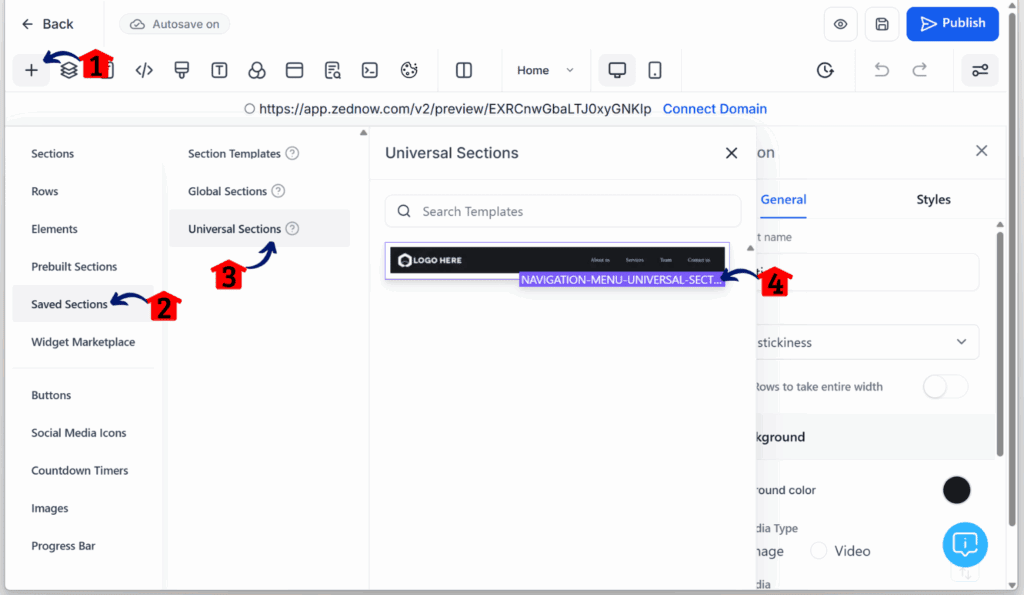Screen dimensions: 1024x595
Task: Open the chat feedback bubble icon
Action: click(x=965, y=544)
